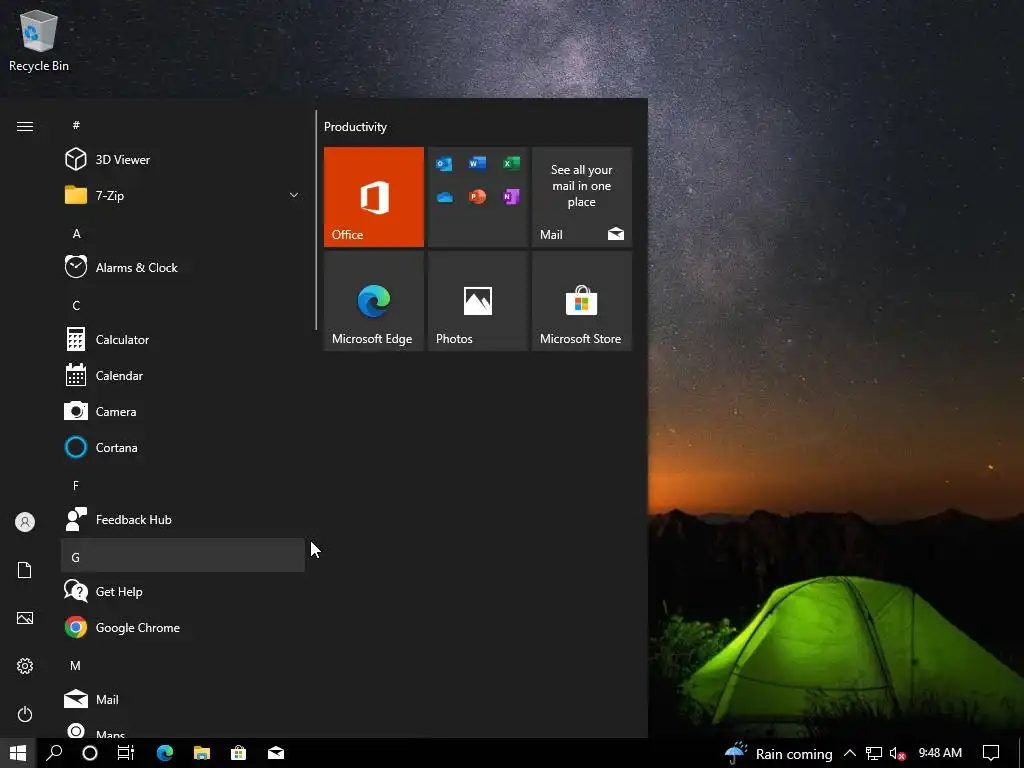Open Mail from the app list
Viewport: 1024px width, 768px height.
coord(183,699)
